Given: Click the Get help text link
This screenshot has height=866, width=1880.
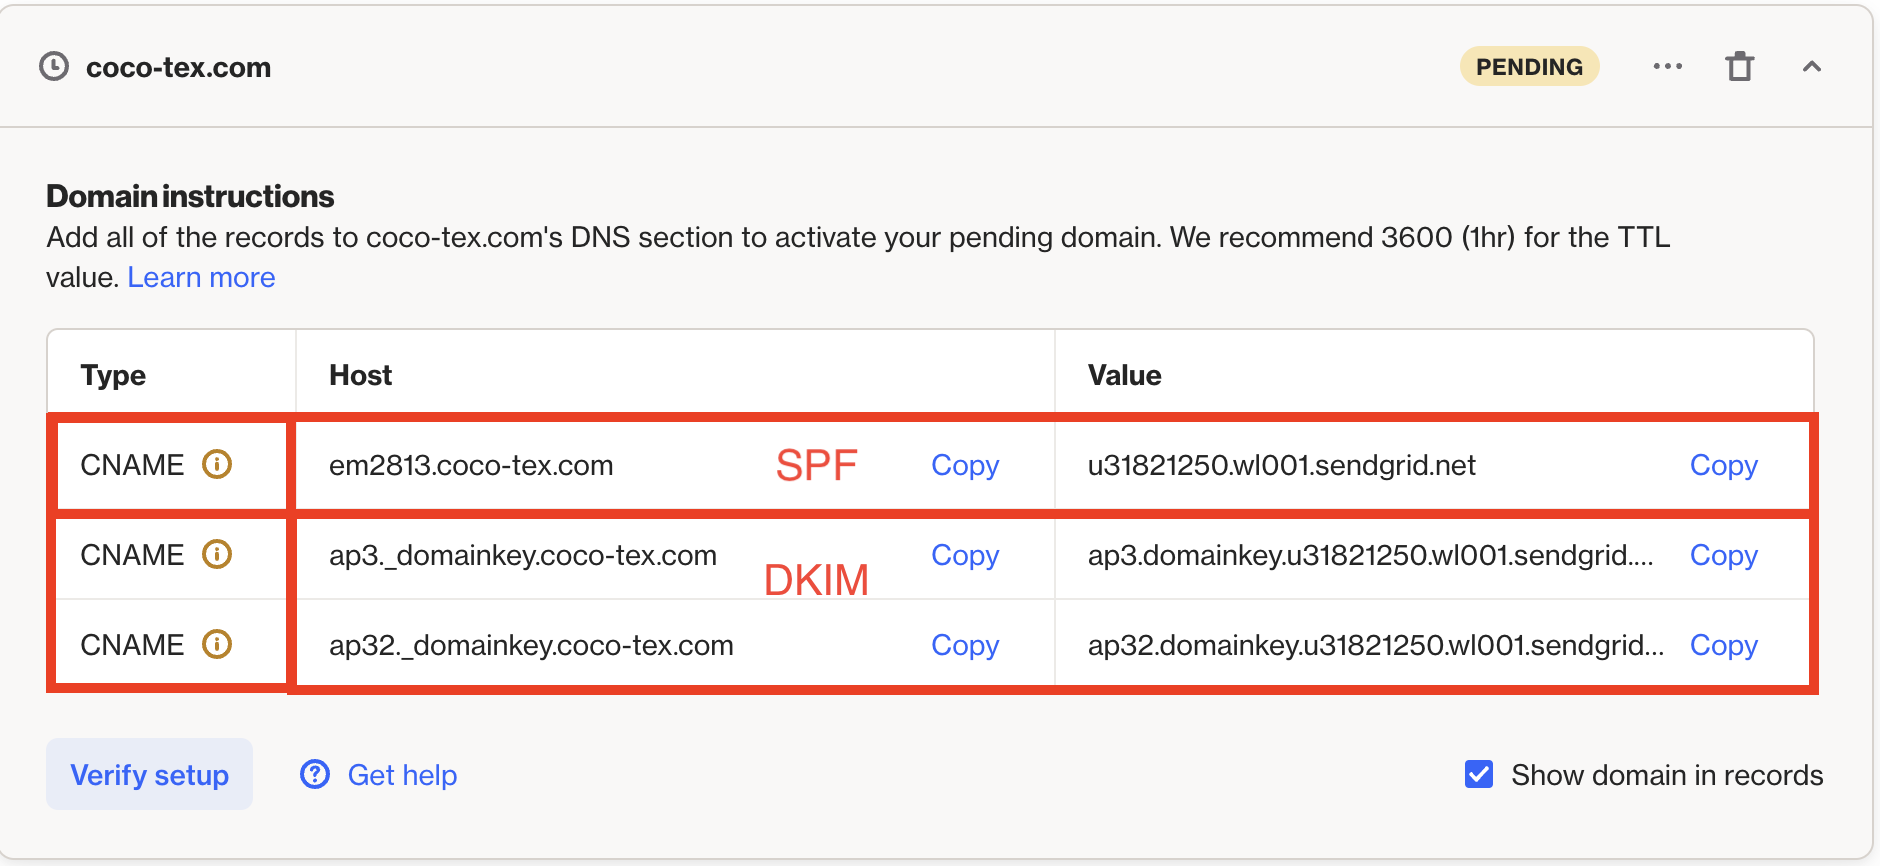Looking at the screenshot, I should [x=402, y=774].
